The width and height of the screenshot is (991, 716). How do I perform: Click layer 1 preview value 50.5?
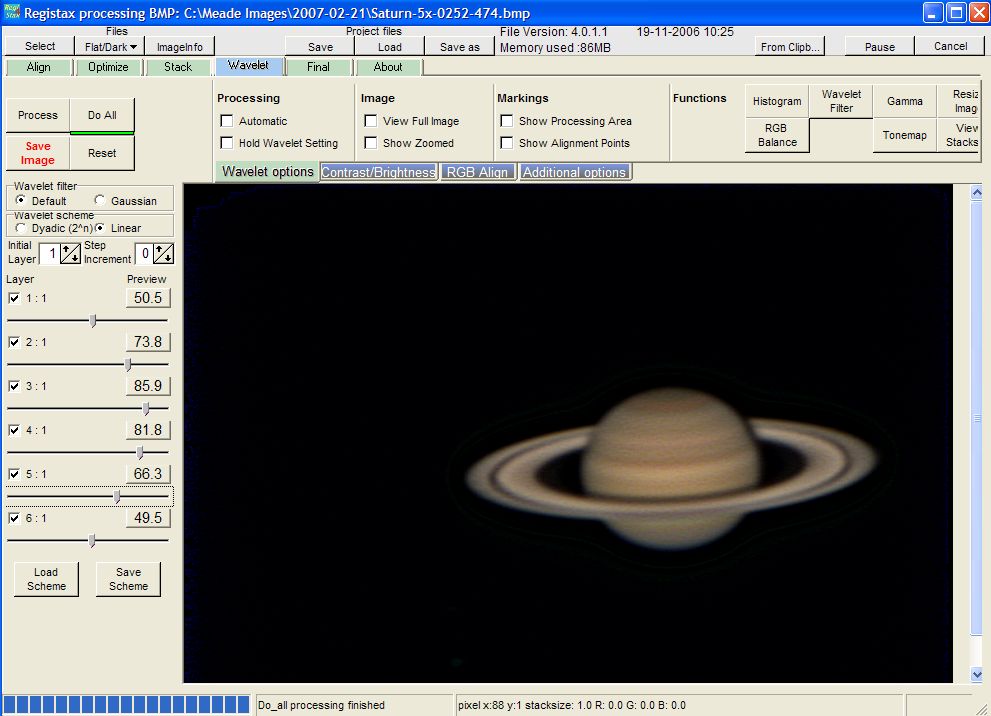148,298
